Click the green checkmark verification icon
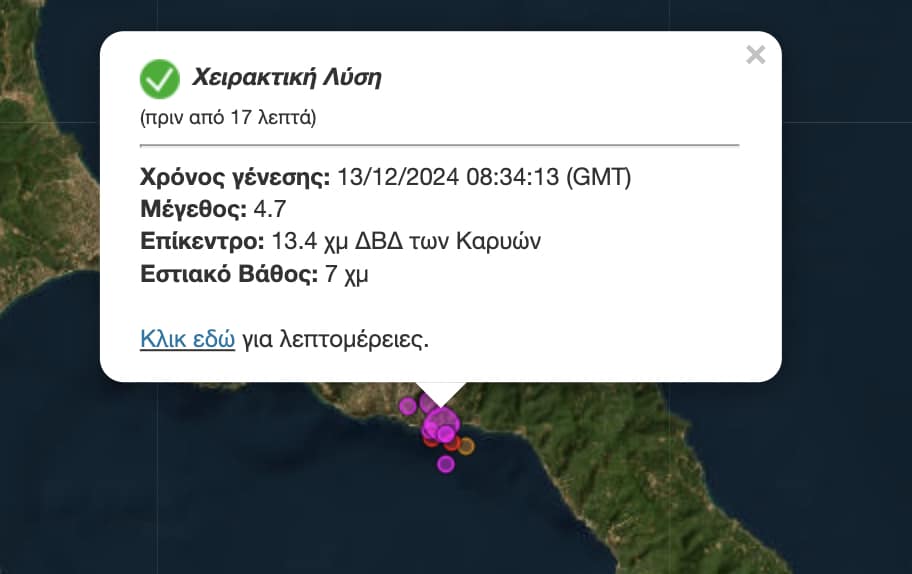 (159, 78)
